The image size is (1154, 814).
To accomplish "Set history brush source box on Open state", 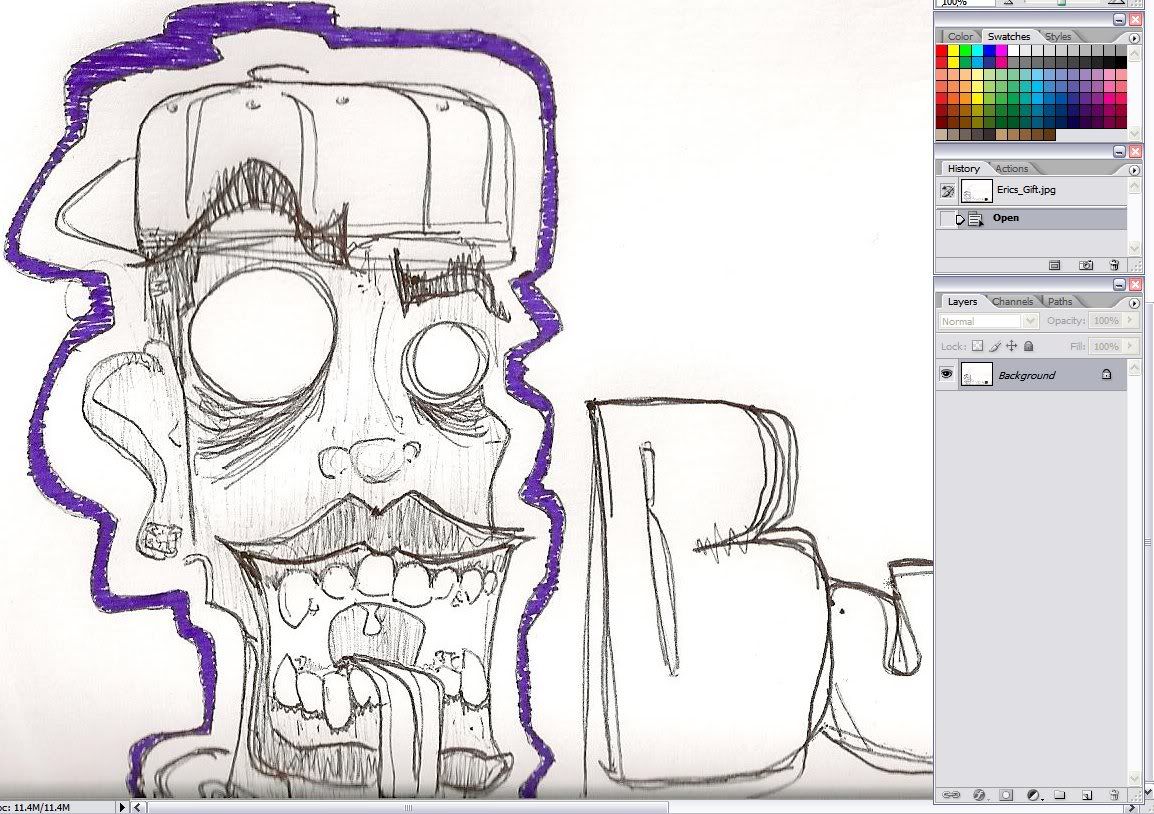I will [947, 219].
